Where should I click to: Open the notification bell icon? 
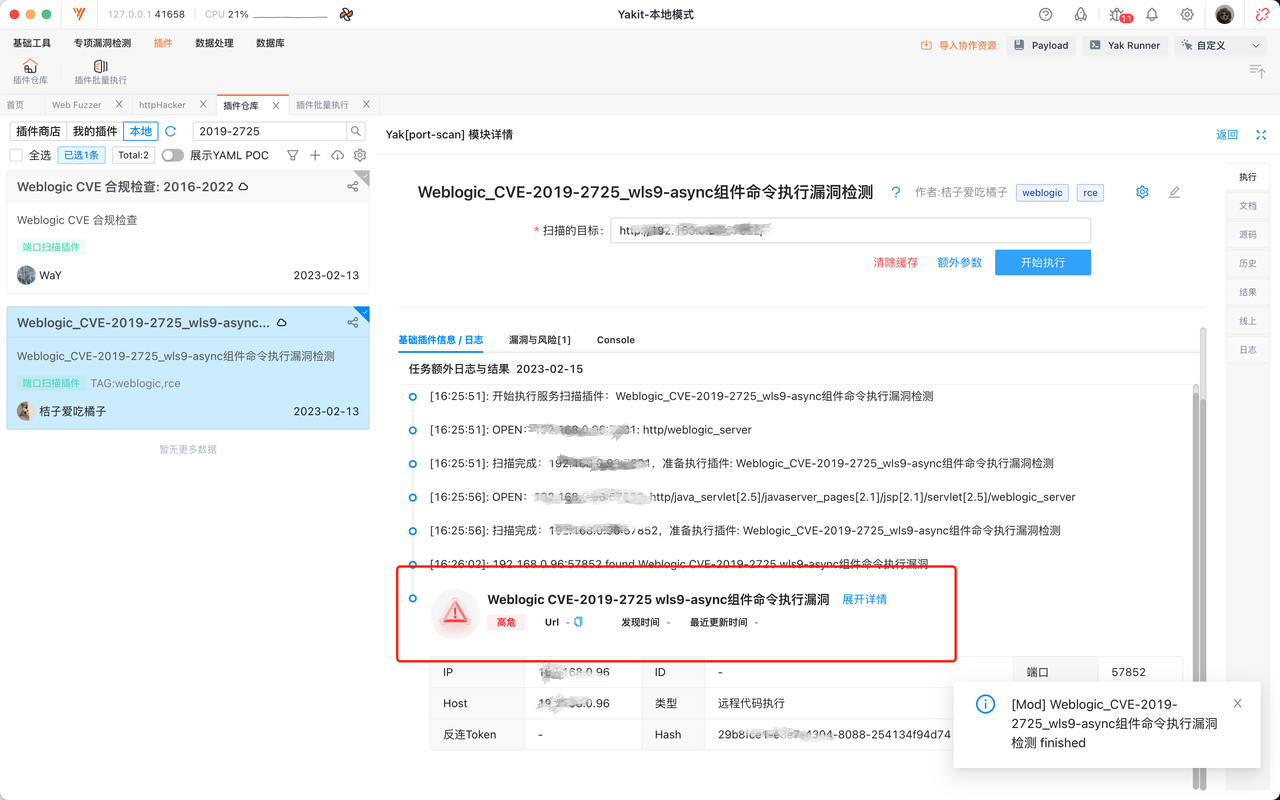(x=1152, y=15)
